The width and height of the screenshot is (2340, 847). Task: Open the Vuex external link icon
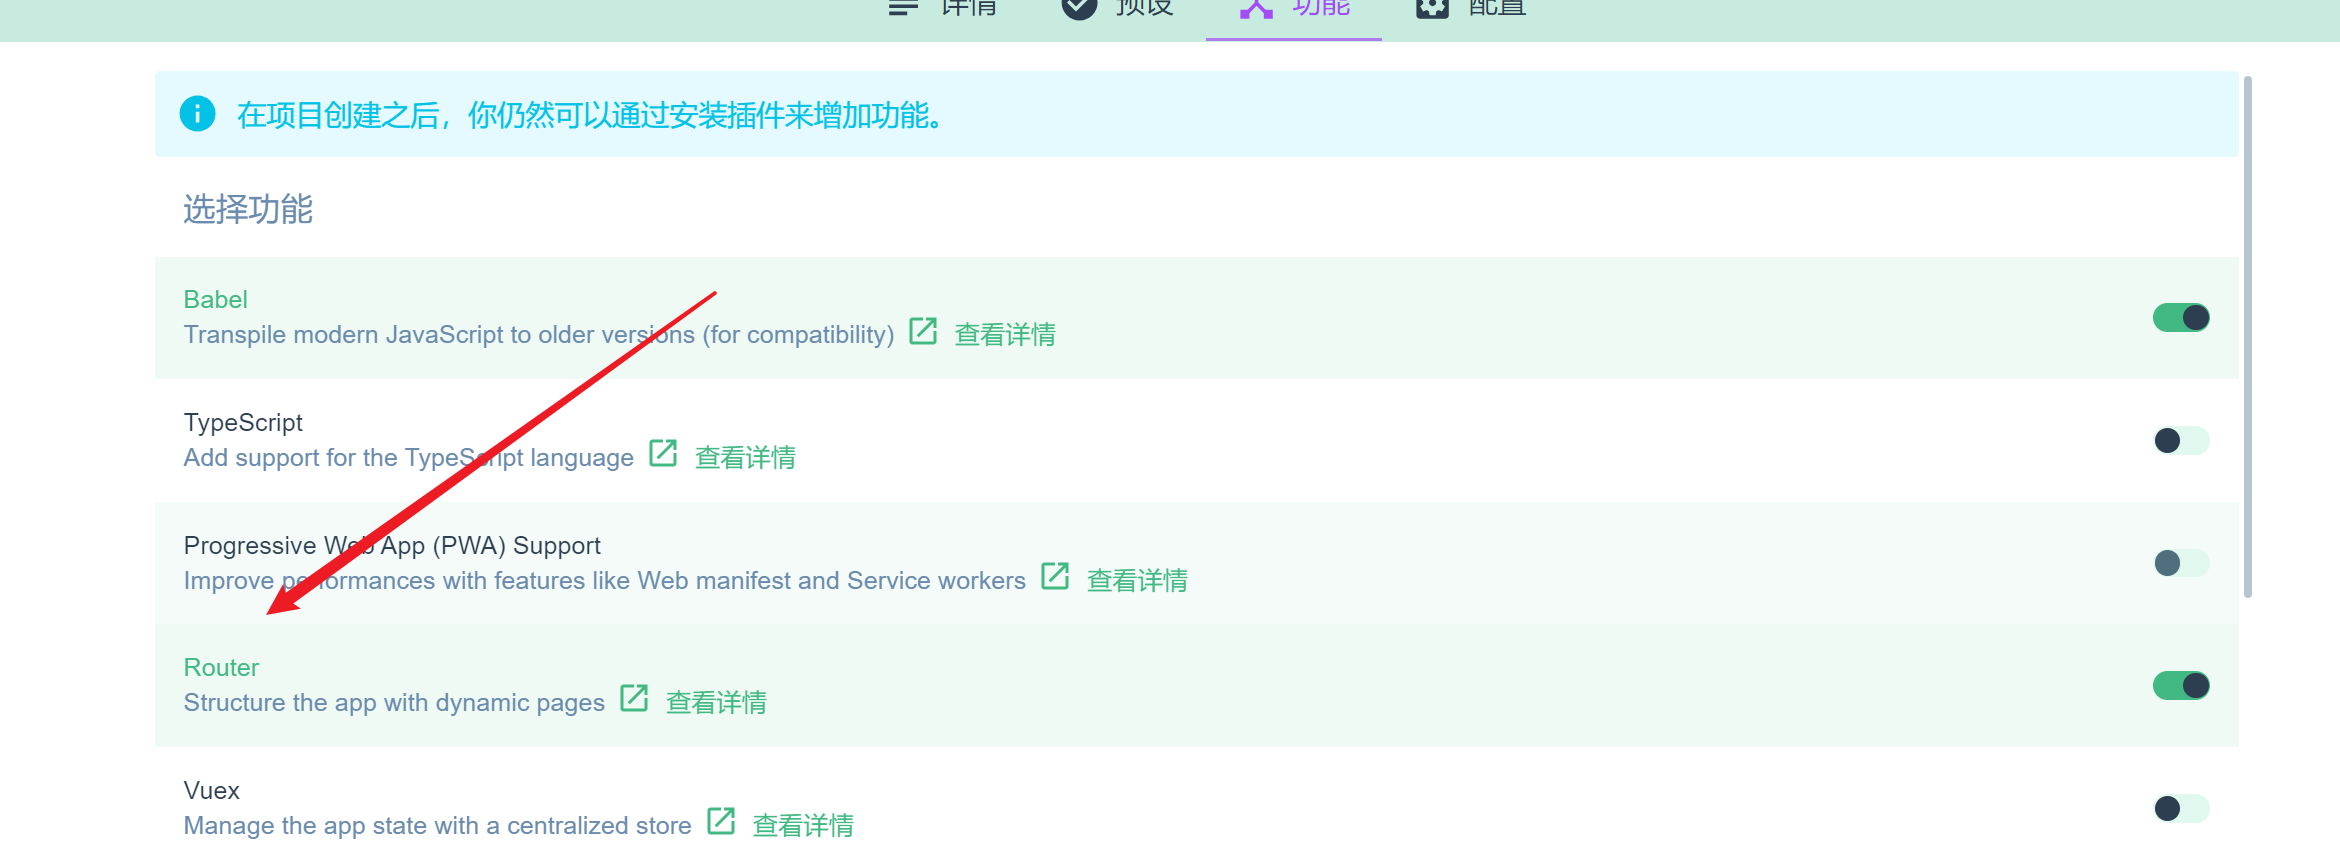click(721, 821)
